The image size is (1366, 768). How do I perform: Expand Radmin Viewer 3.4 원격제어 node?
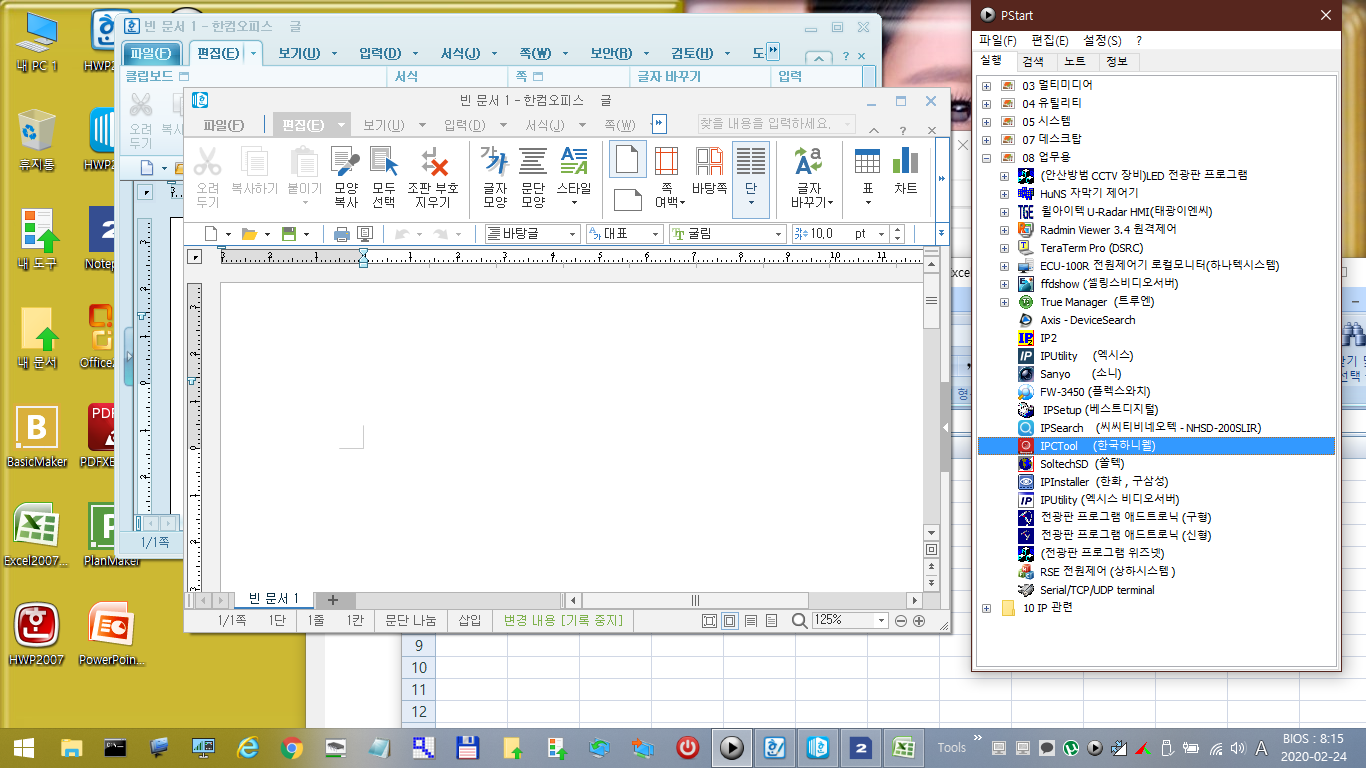coord(1004,229)
